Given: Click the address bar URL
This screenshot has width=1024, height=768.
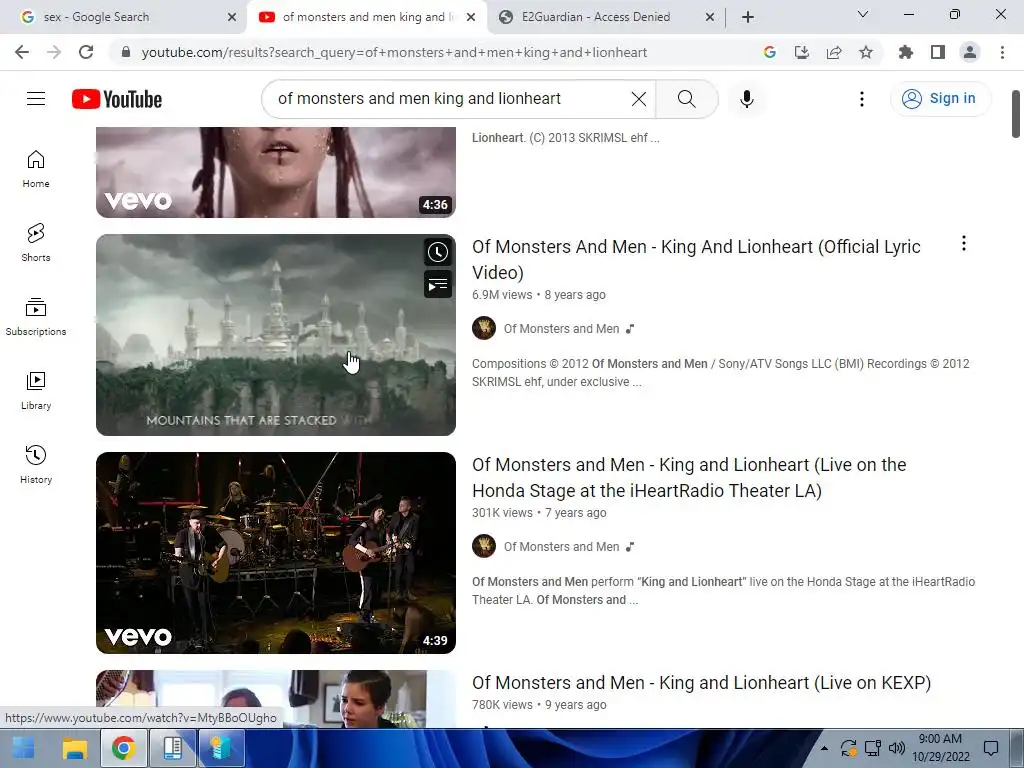Looking at the screenshot, I should click(x=394, y=52).
